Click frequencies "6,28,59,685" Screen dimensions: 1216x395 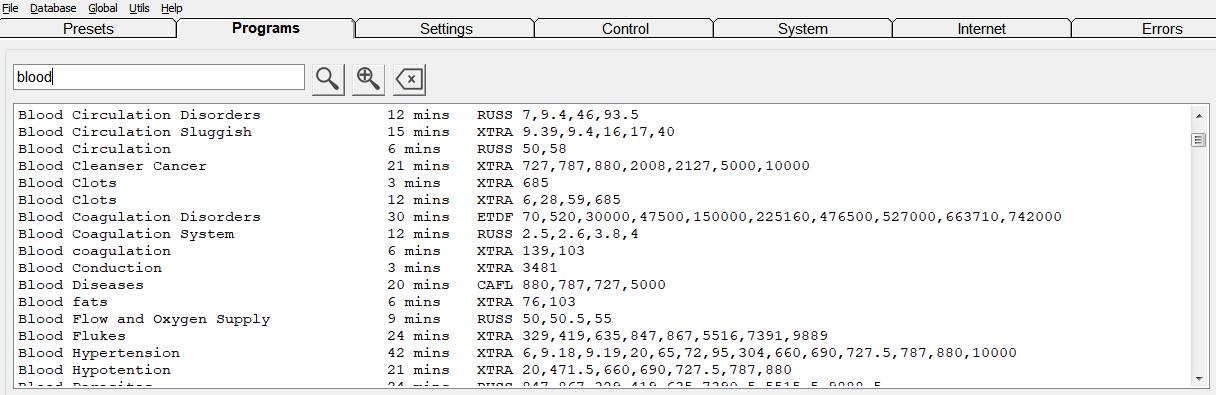[x=571, y=200]
